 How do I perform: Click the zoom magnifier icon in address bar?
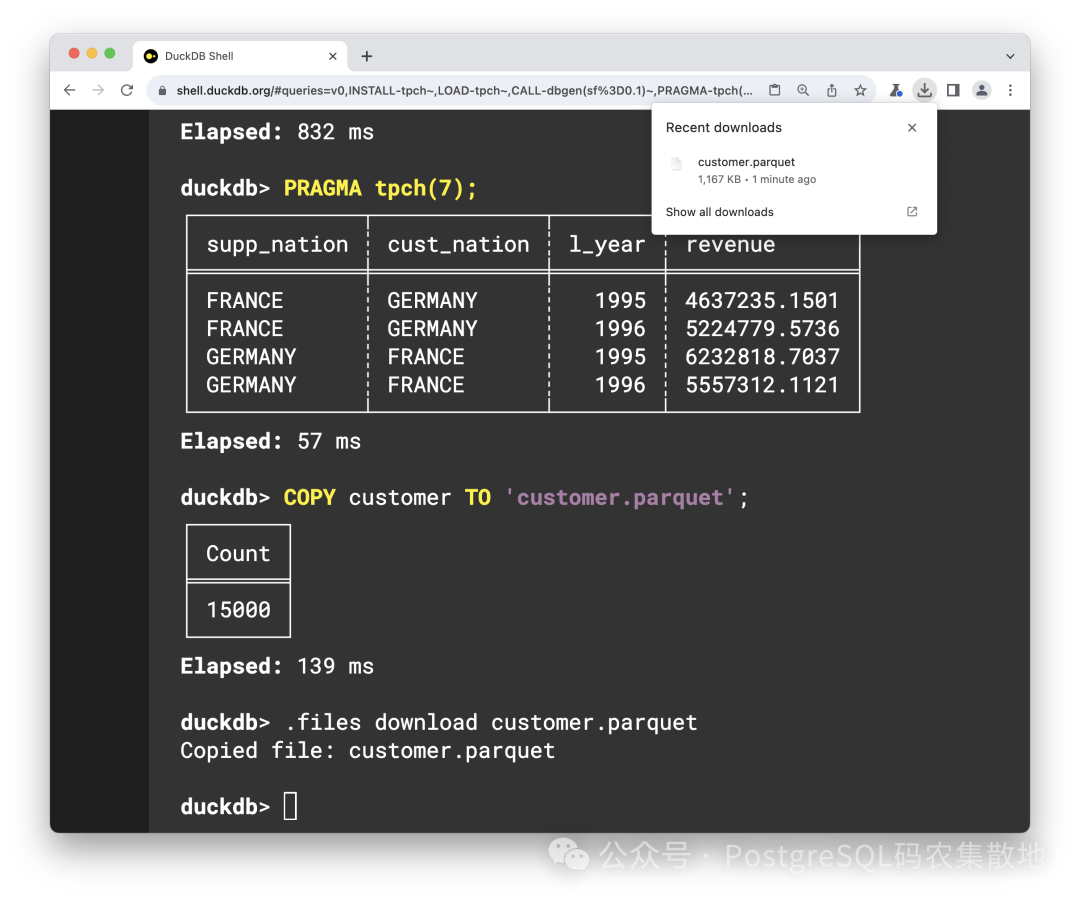[x=803, y=89]
